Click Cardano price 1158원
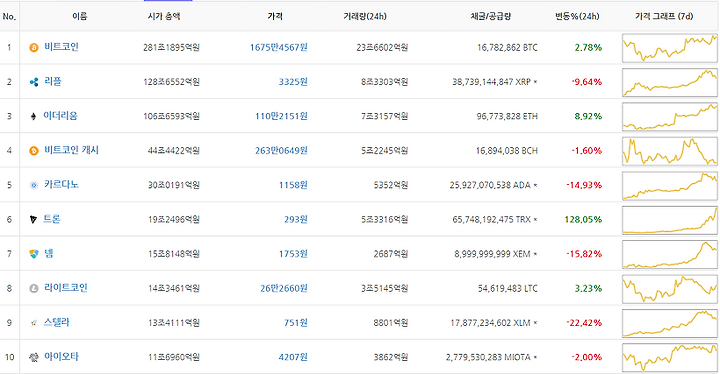Screen dimensions: 720x374 coord(293,185)
